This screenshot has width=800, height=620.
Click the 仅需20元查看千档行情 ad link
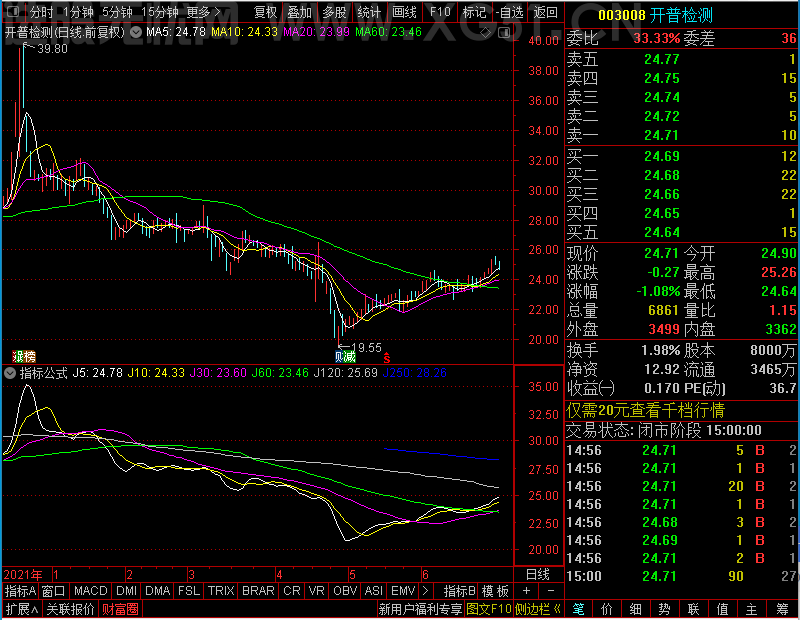(645, 410)
